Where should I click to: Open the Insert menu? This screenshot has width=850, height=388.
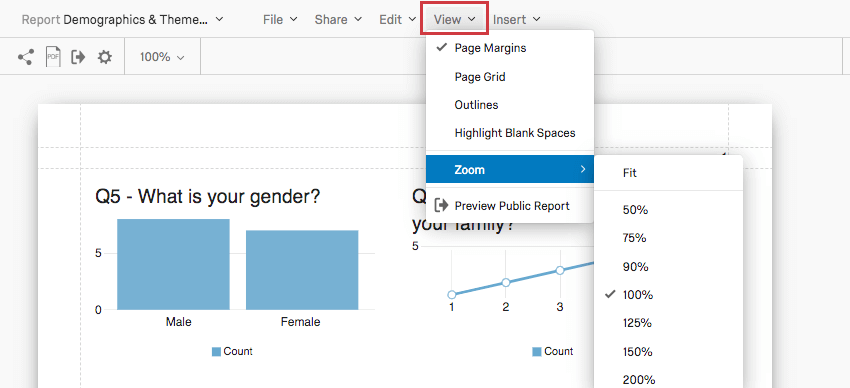(x=517, y=20)
